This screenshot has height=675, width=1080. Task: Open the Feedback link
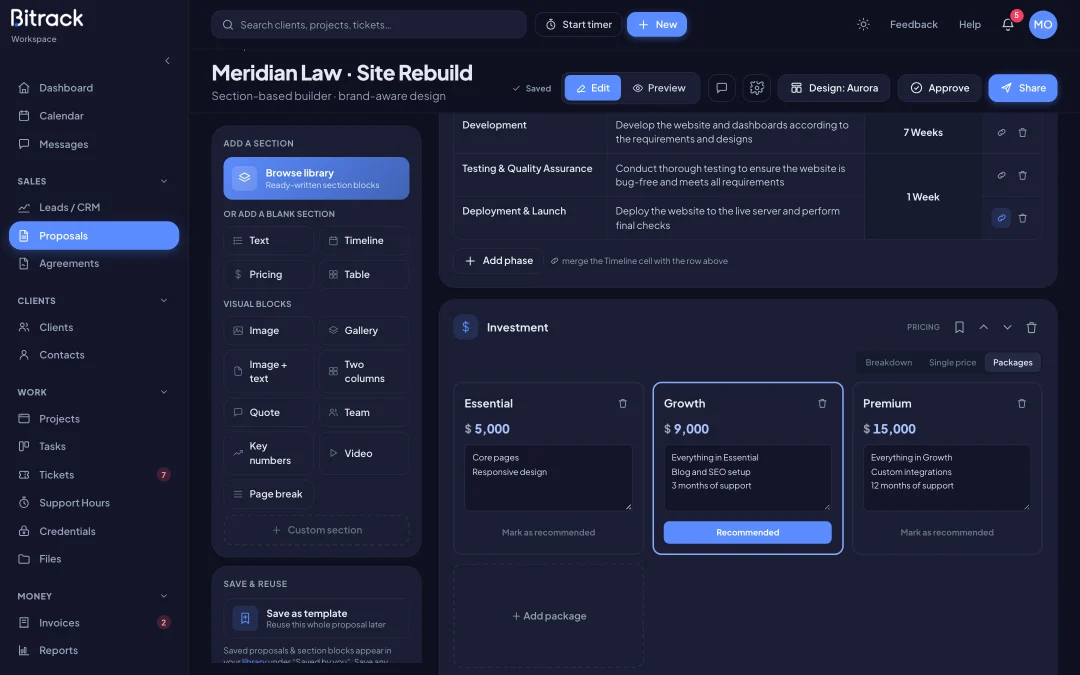point(913,24)
